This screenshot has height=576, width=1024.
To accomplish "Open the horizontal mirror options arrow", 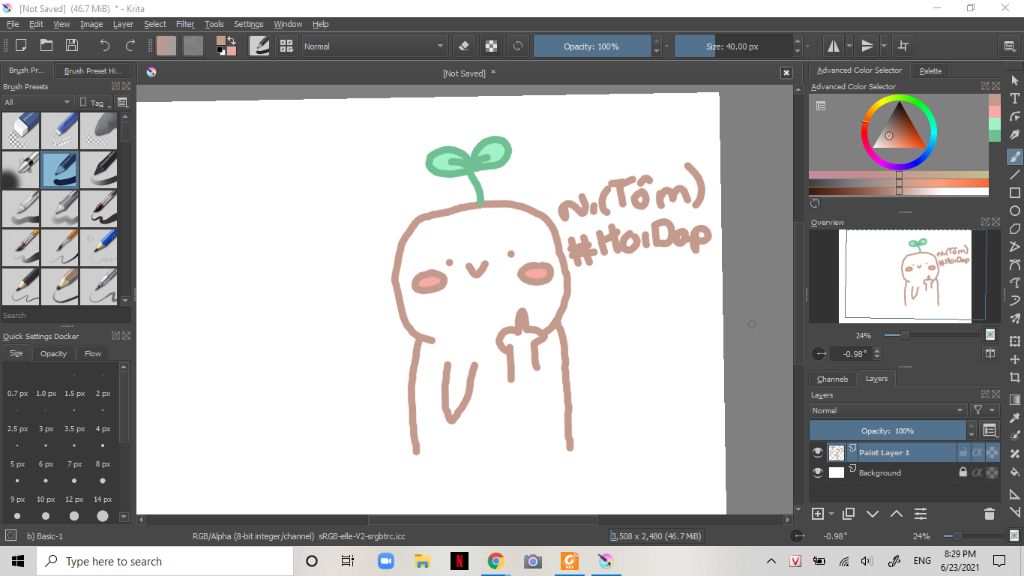I will [x=849, y=46].
